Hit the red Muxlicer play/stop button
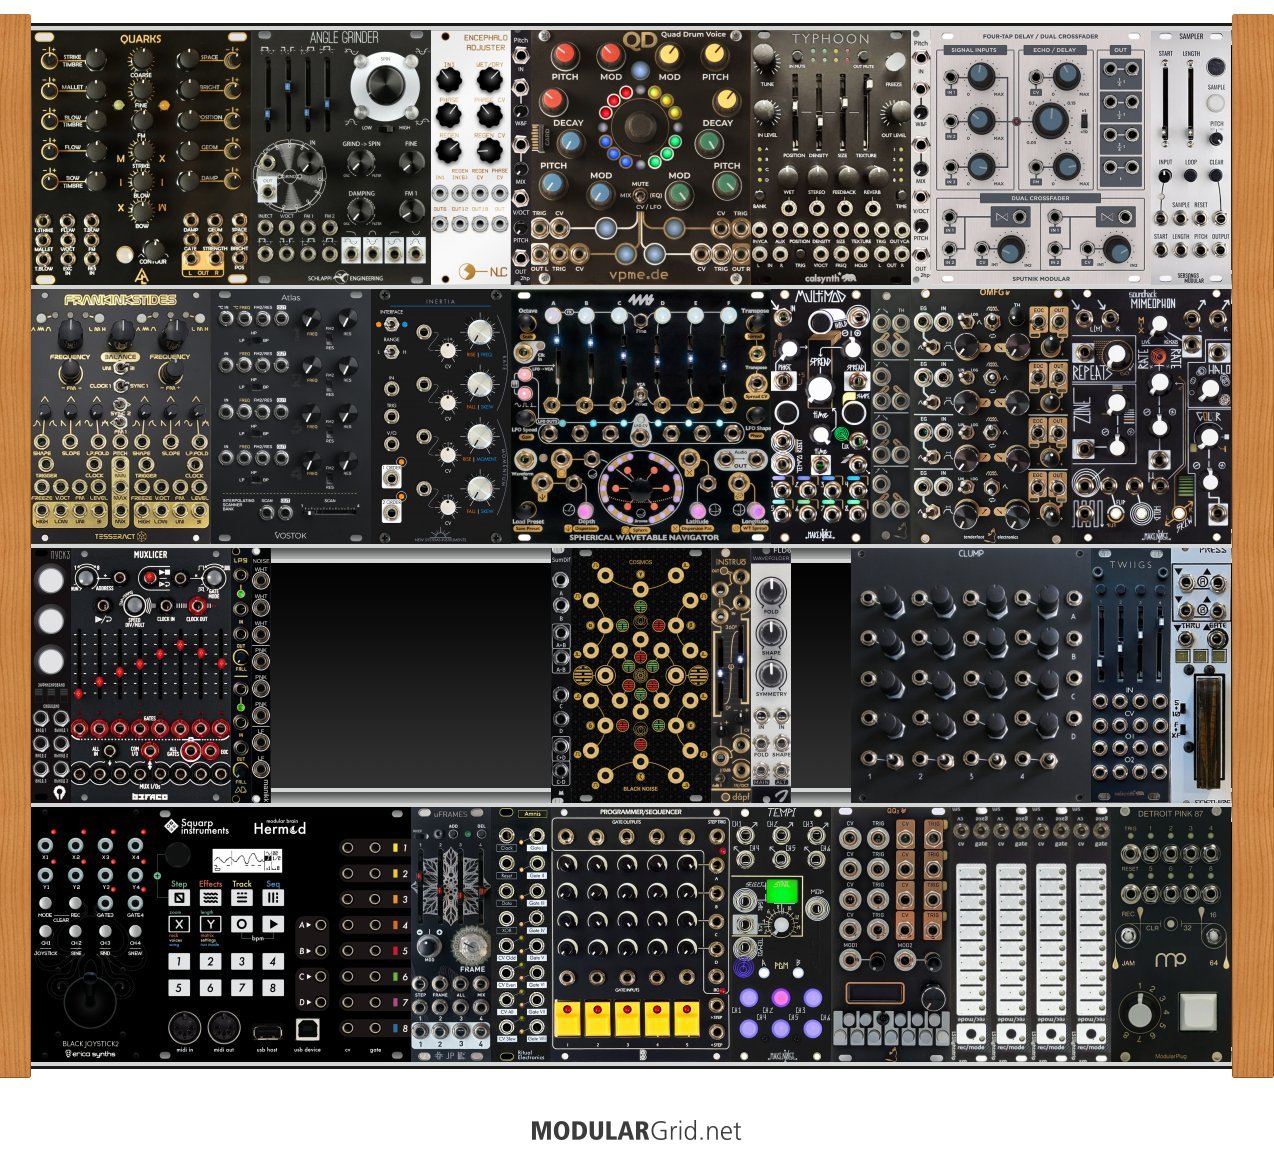Viewport: 1274px width, 1152px height. (x=150, y=577)
